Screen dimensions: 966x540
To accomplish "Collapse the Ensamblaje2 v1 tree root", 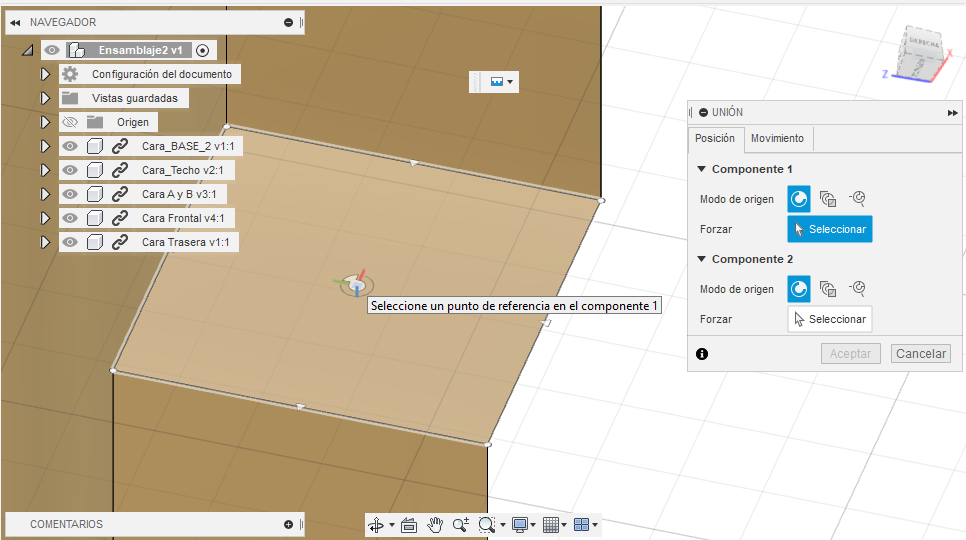I will coord(28,50).
